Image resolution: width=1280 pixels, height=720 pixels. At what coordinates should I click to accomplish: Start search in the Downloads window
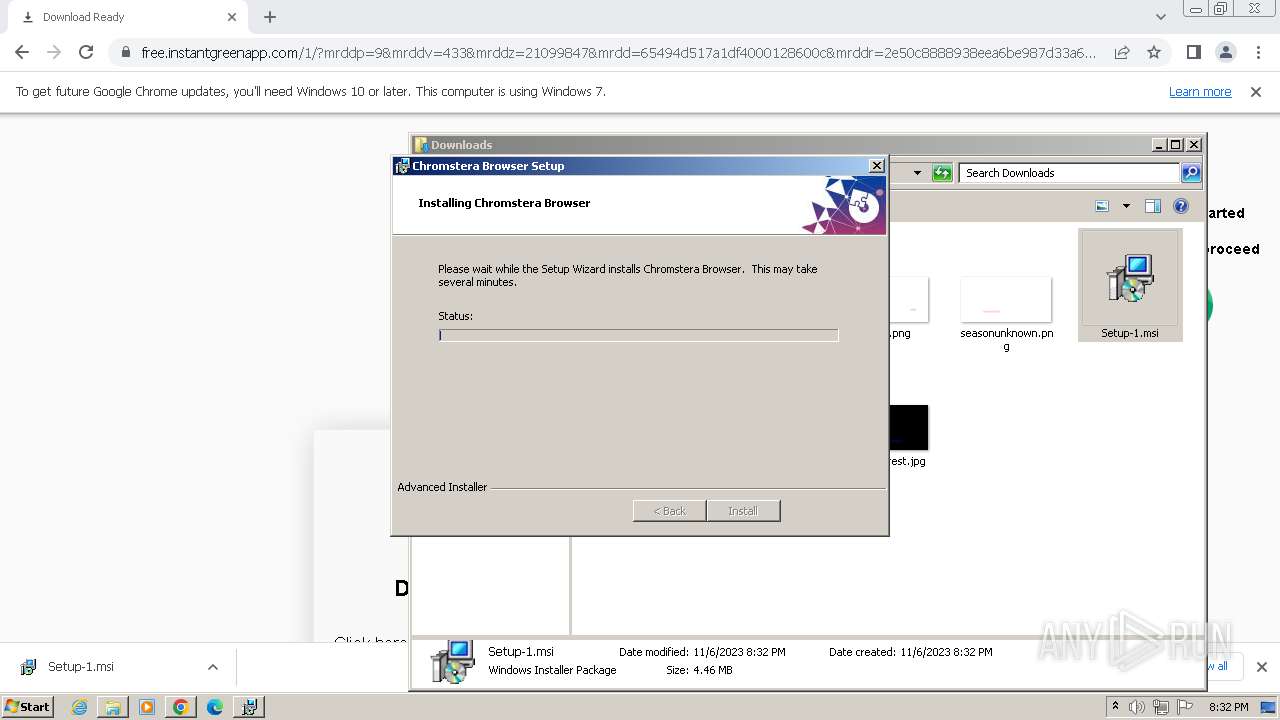point(1190,173)
